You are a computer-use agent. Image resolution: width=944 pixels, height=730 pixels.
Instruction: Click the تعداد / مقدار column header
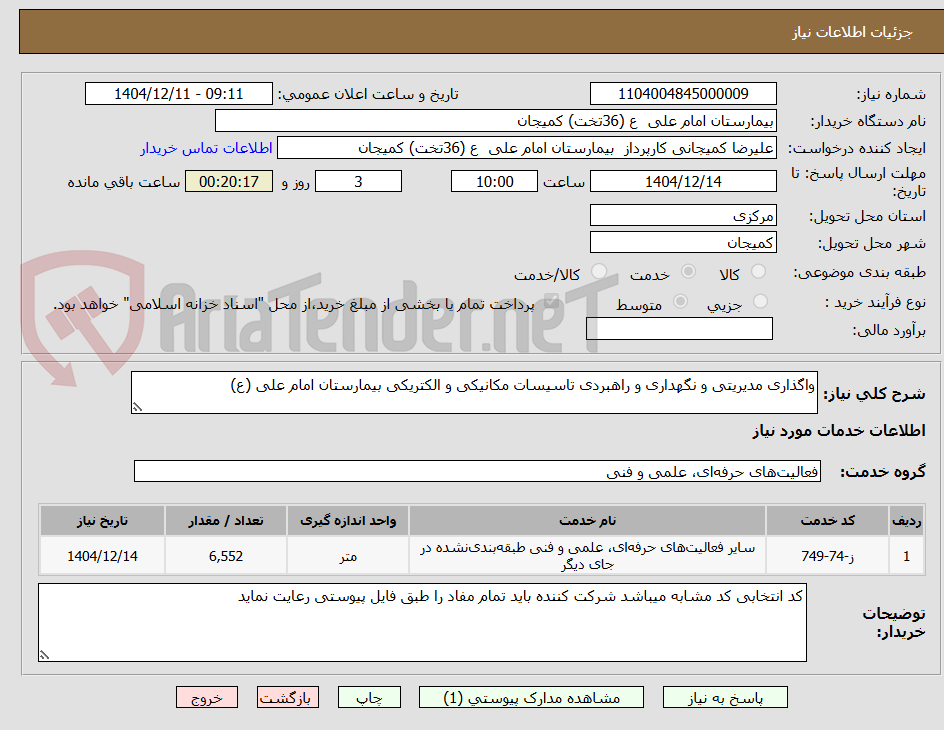[226, 521]
